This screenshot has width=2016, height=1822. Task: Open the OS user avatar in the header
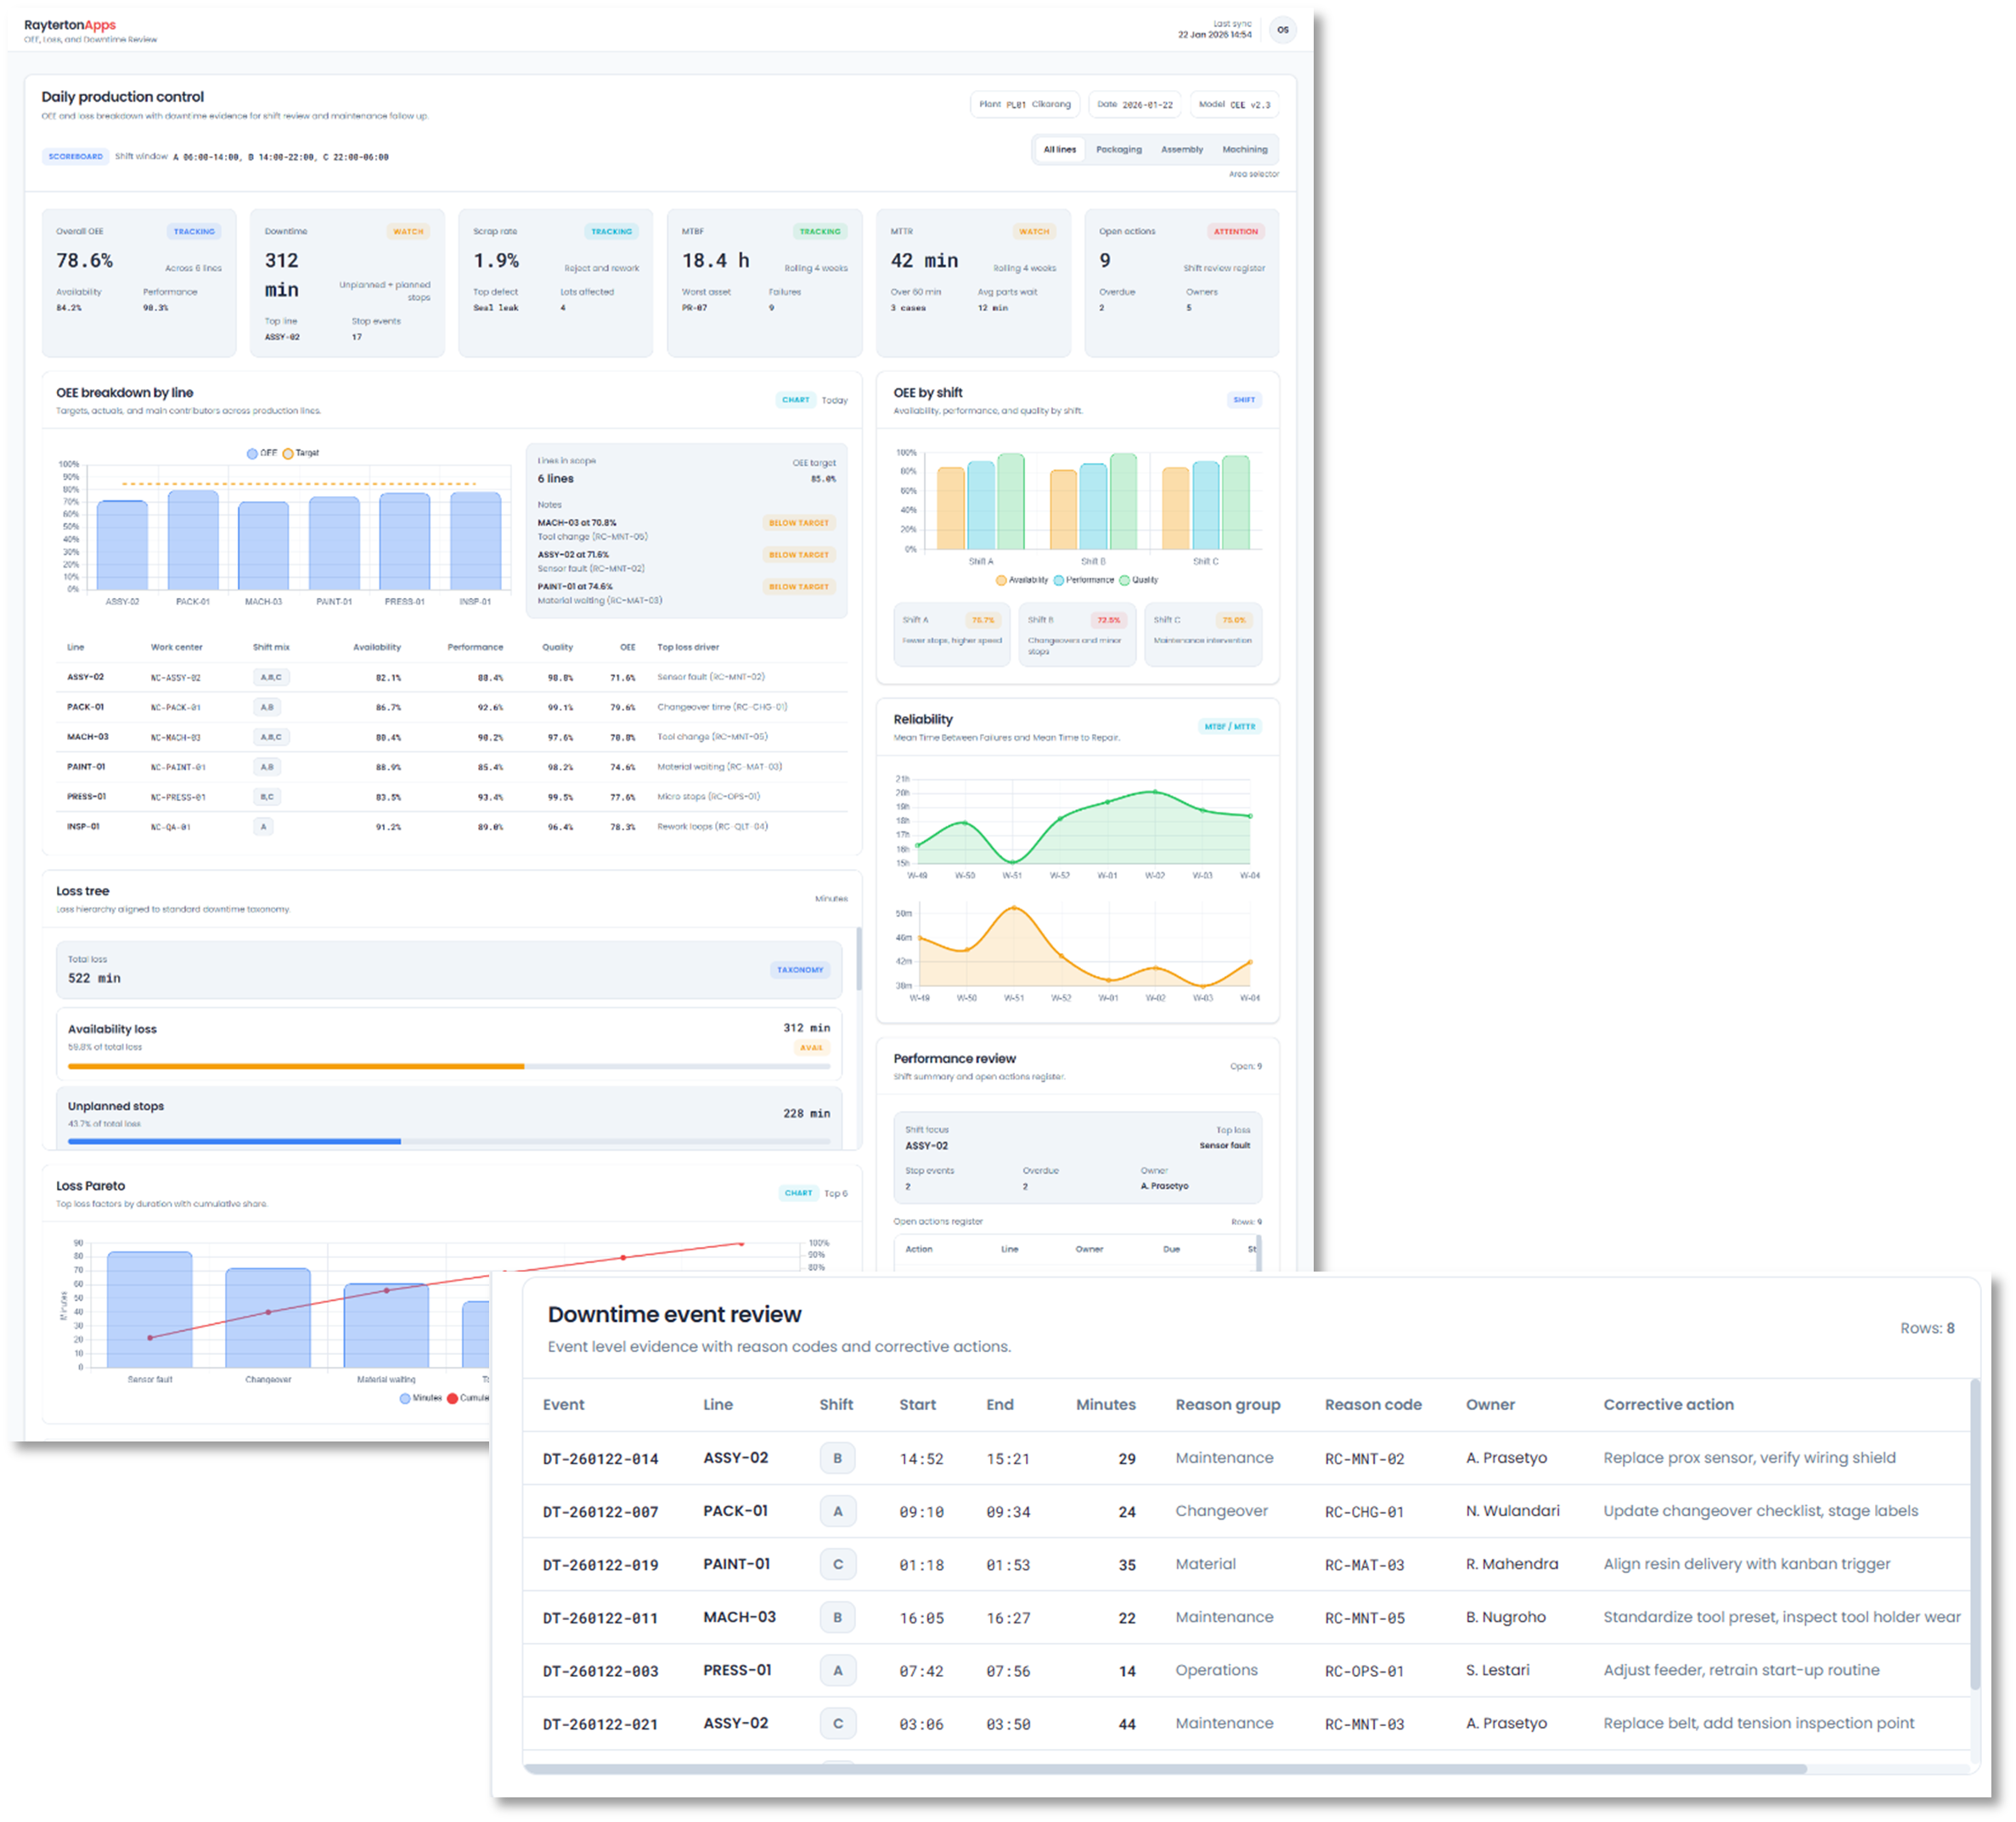(x=1282, y=29)
